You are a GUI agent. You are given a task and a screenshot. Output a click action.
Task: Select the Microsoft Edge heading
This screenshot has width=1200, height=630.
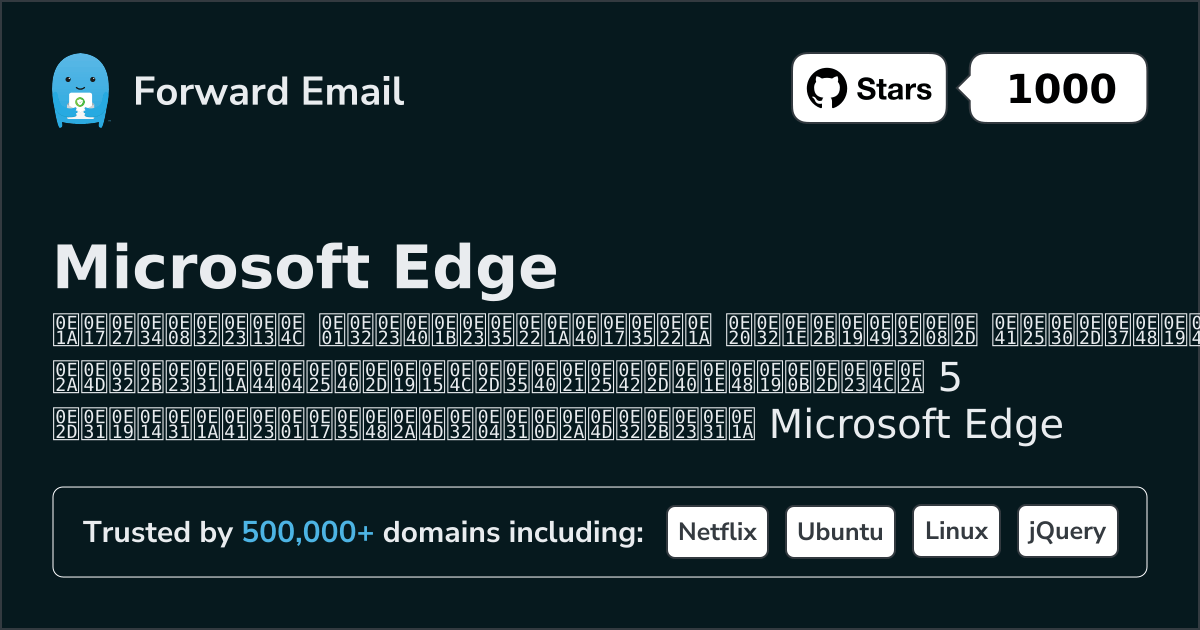[x=305, y=267]
